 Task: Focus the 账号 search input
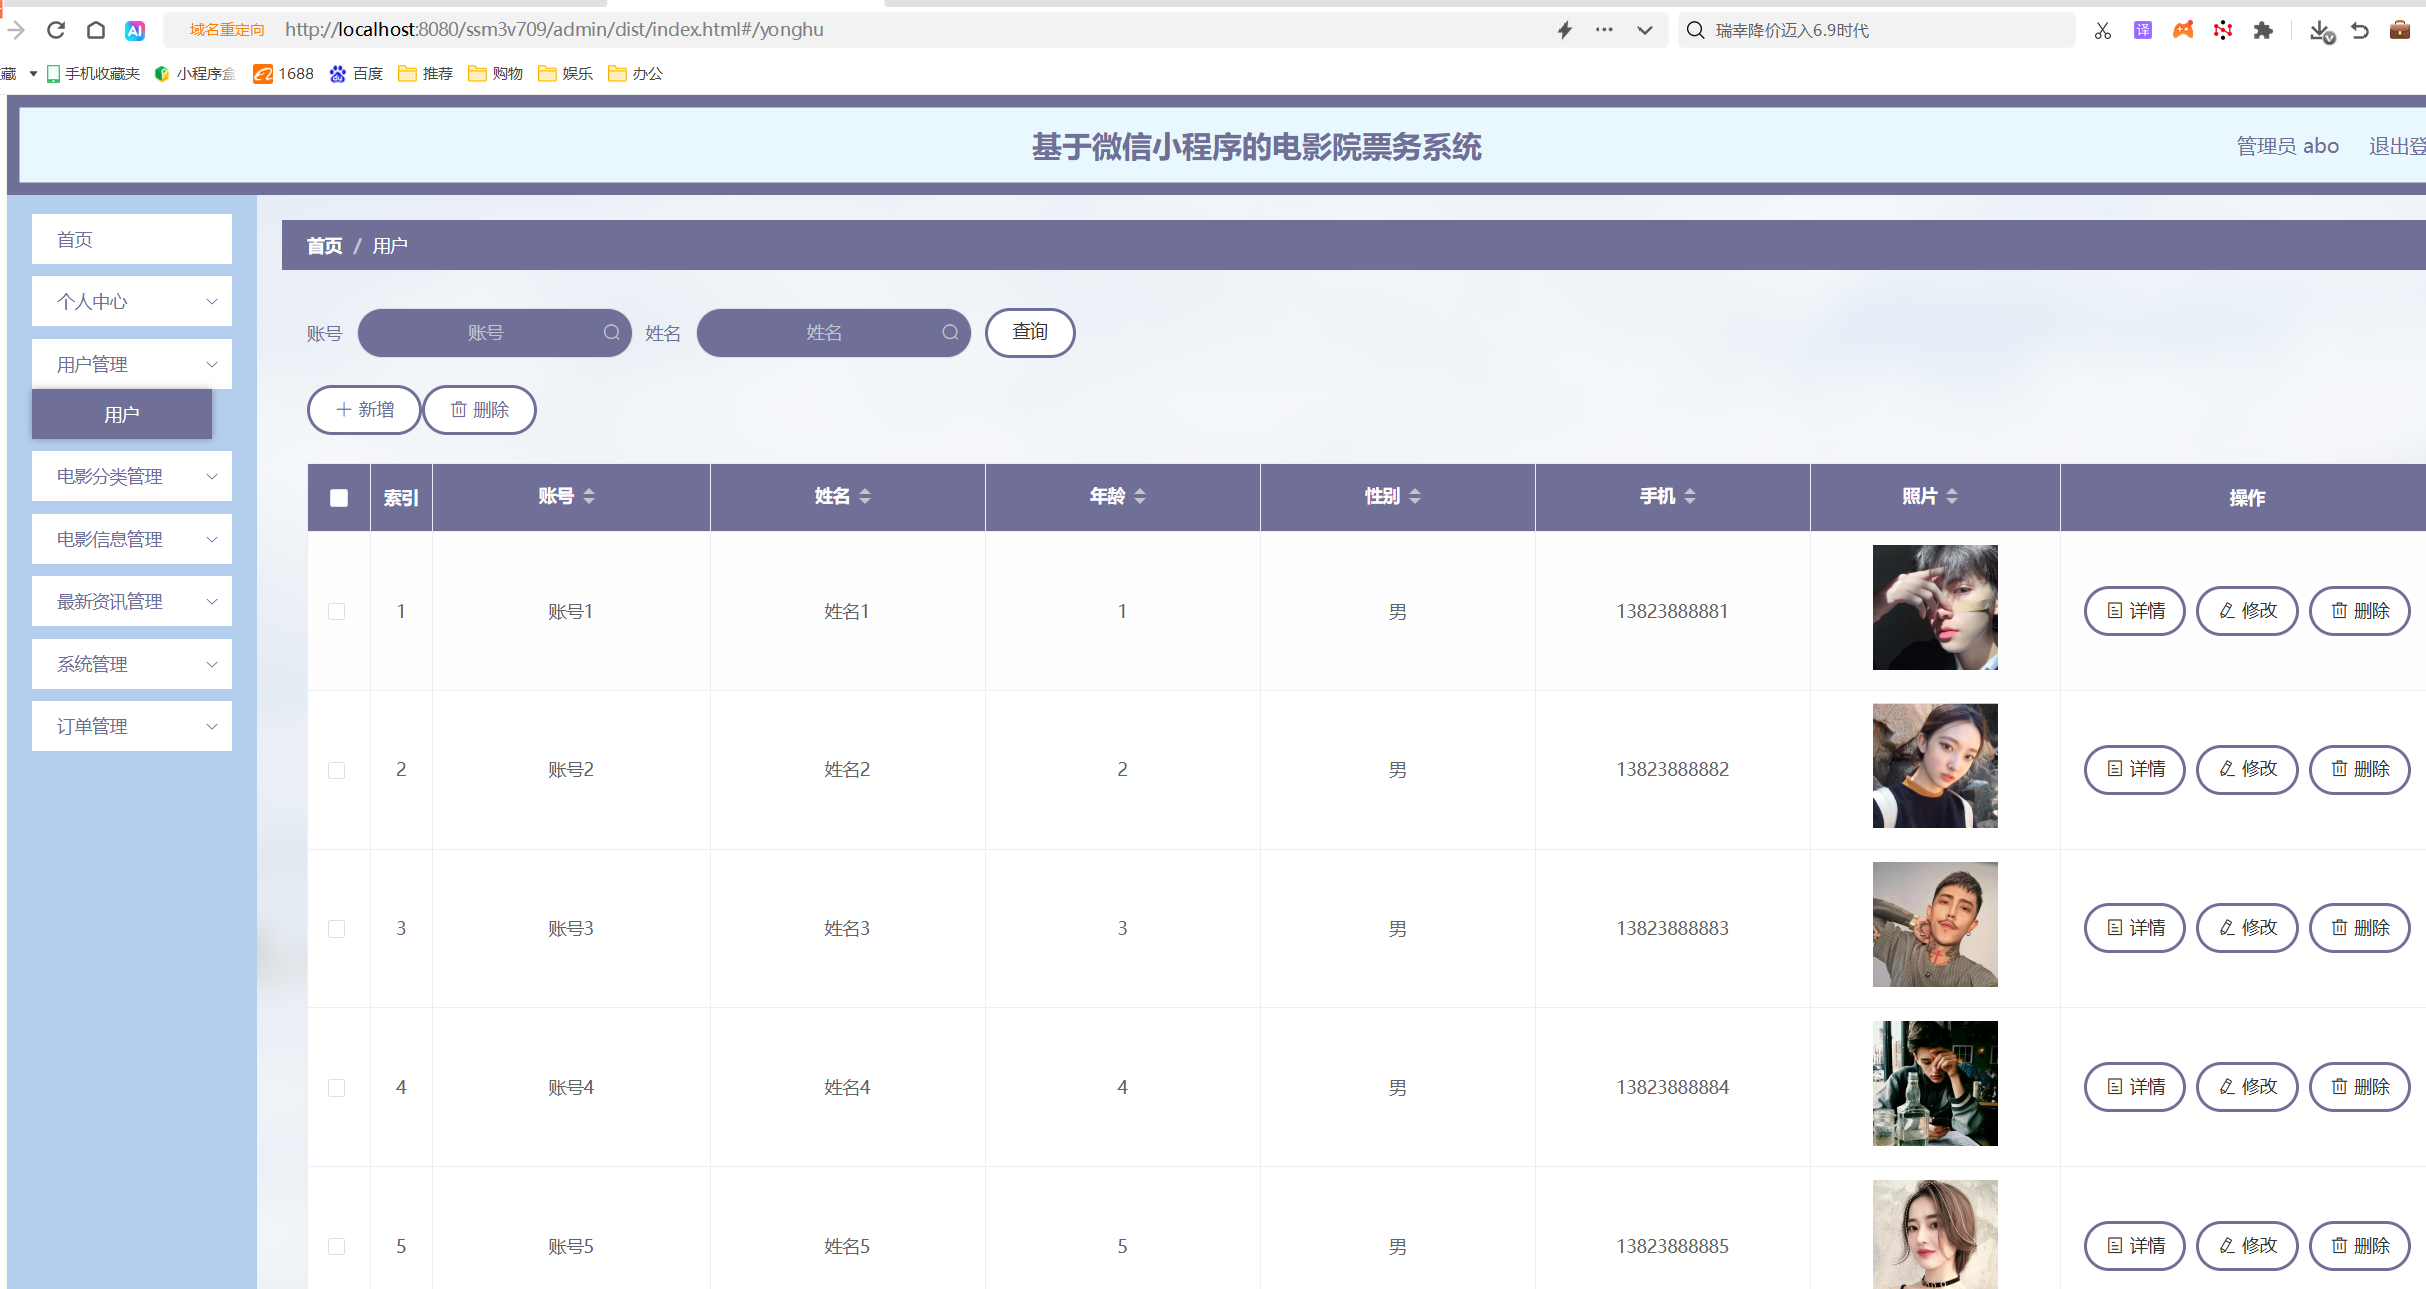pyautogui.click(x=494, y=332)
